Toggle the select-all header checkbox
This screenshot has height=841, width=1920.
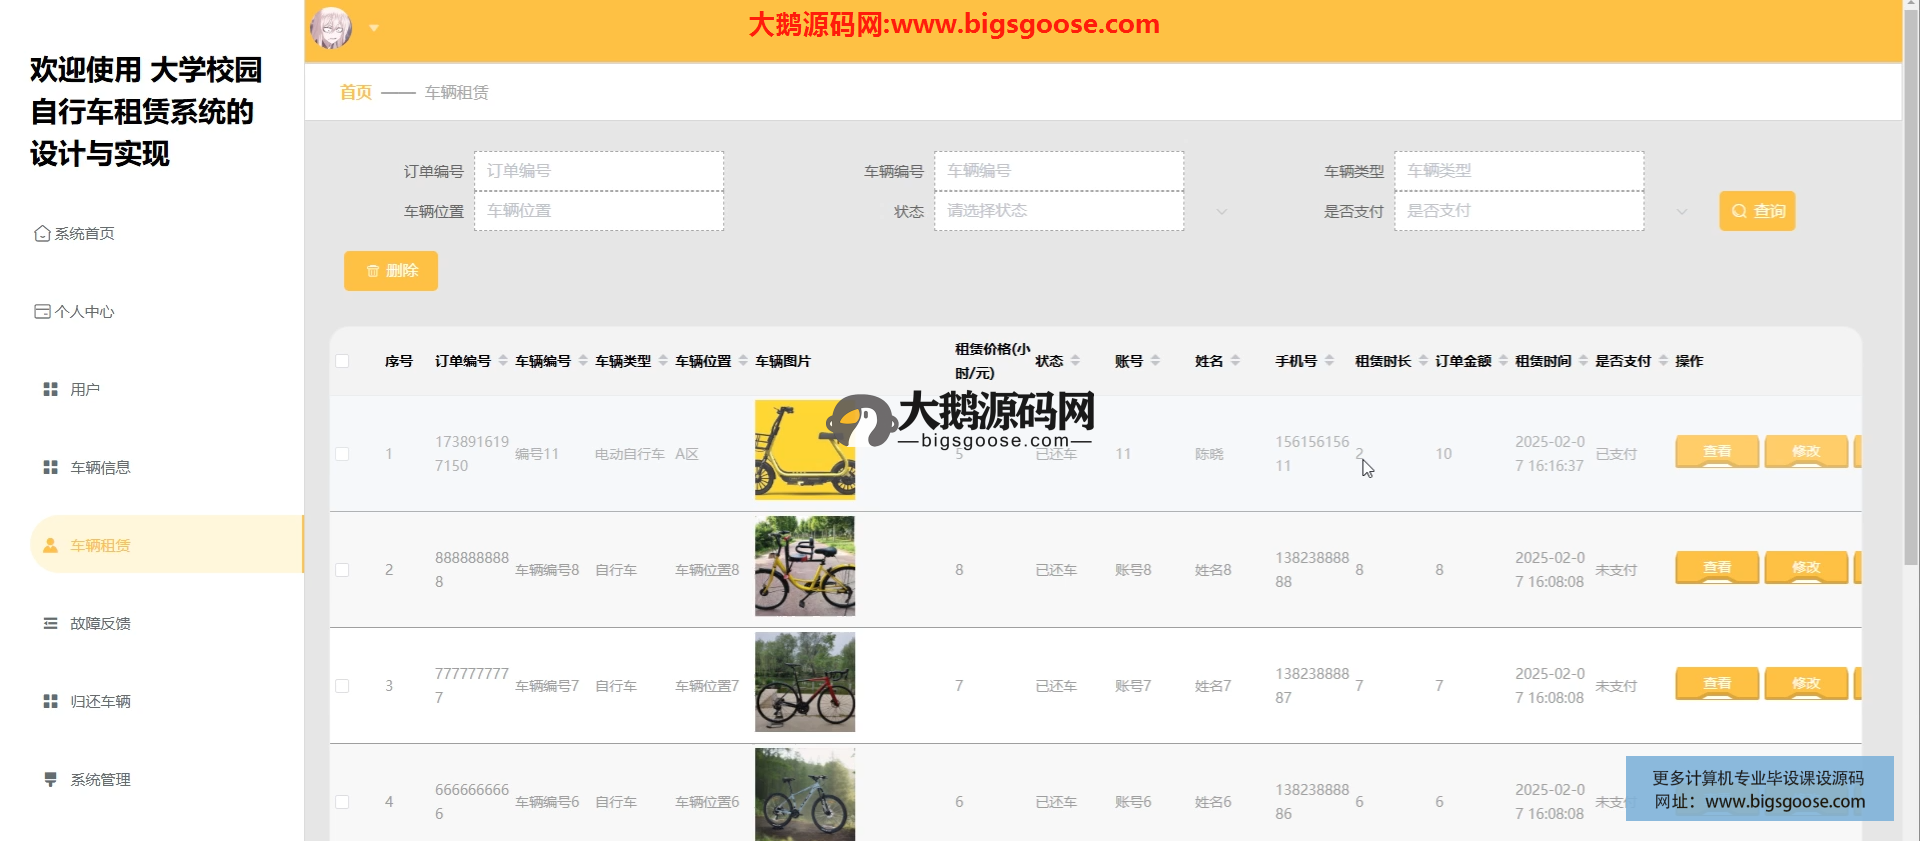click(x=342, y=361)
